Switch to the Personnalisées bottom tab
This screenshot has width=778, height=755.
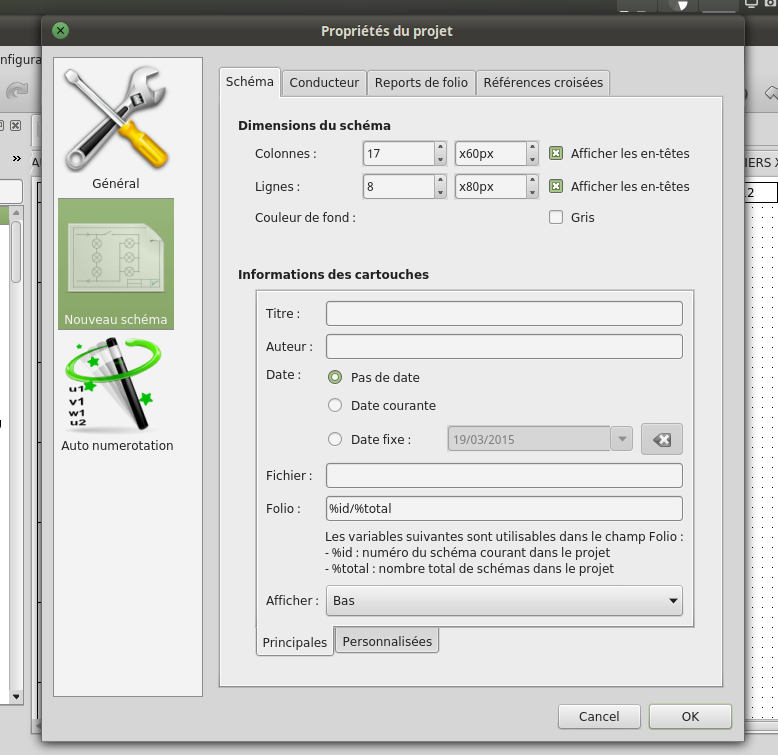coord(387,641)
